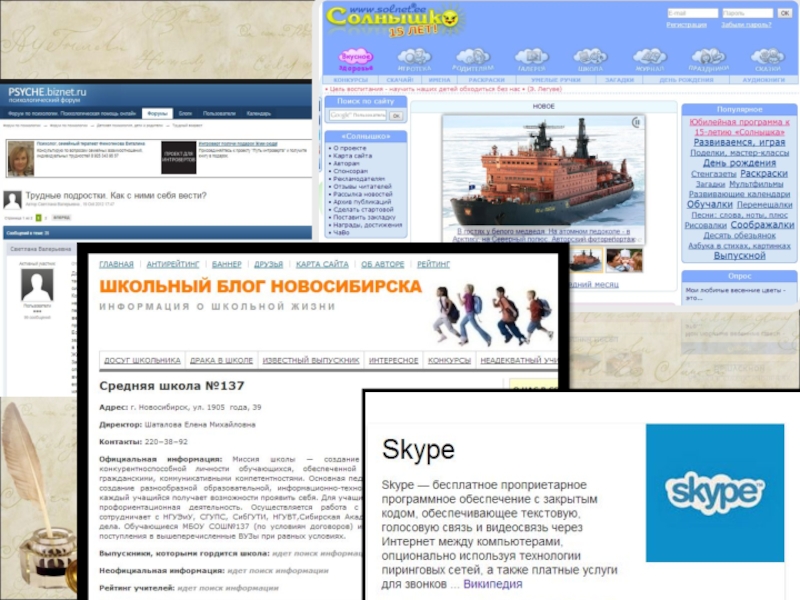Open the psychologist's photo ad on PSYCHE forum
Image resolution: width=800 pixels, height=600 pixels.
(x=21, y=159)
